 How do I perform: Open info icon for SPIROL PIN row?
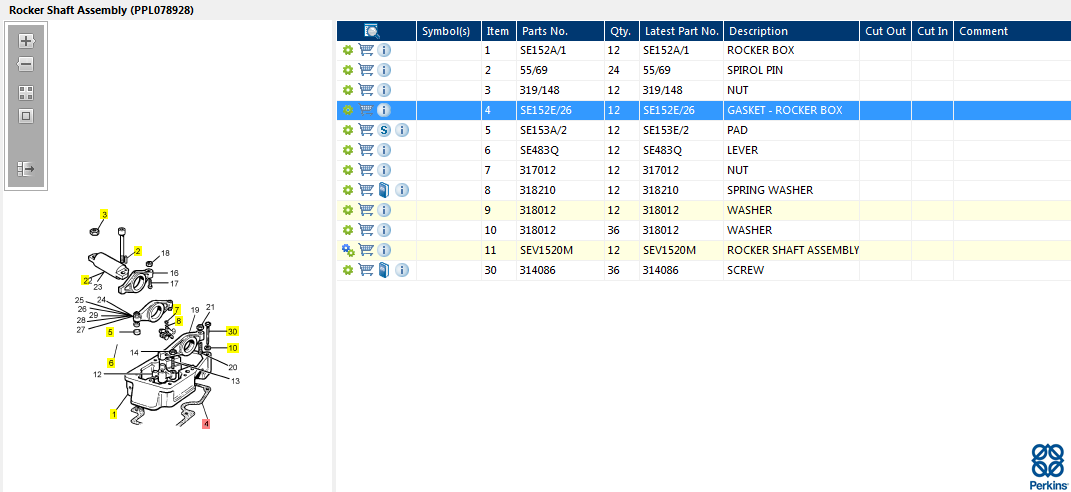tap(384, 70)
